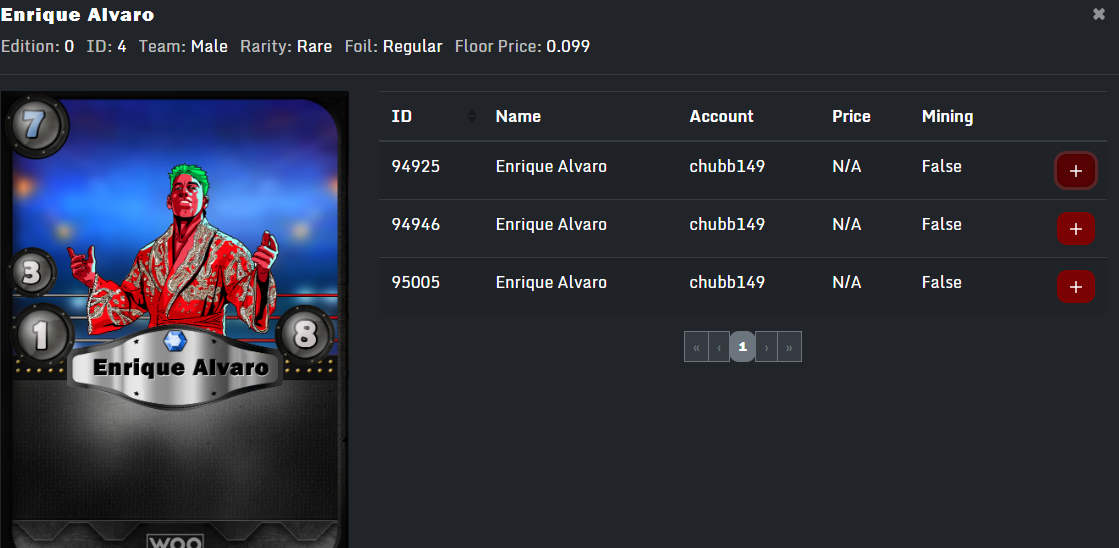This screenshot has width=1119, height=548.
Task: Jump to last page of results
Action: point(789,347)
